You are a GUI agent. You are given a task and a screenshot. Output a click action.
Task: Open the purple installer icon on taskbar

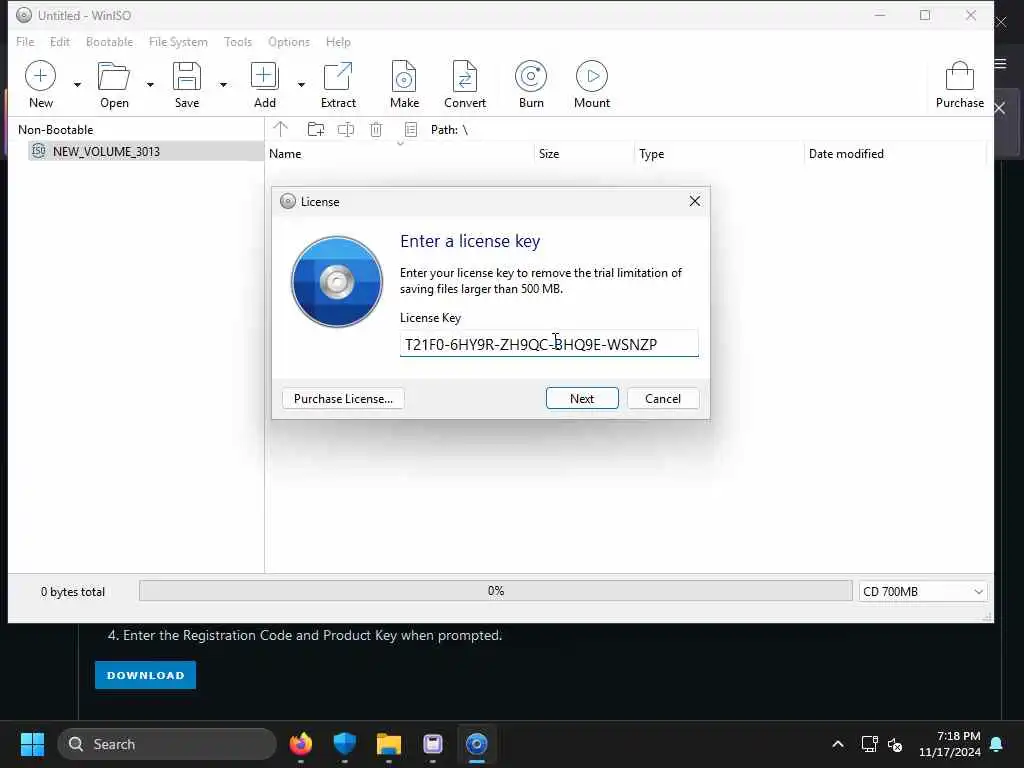[x=432, y=744]
